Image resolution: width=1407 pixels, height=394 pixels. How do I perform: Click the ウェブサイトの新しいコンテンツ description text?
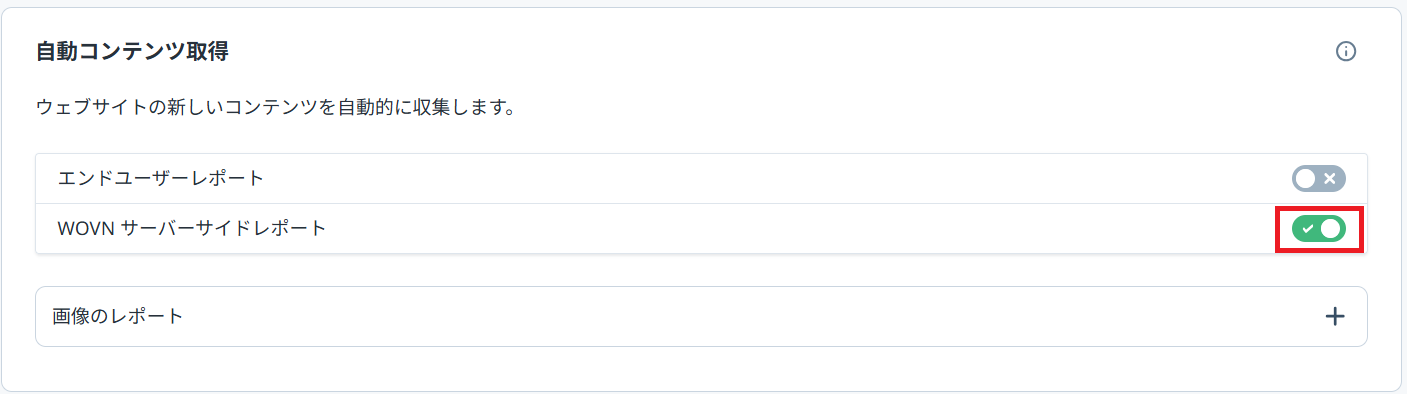click(x=275, y=106)
